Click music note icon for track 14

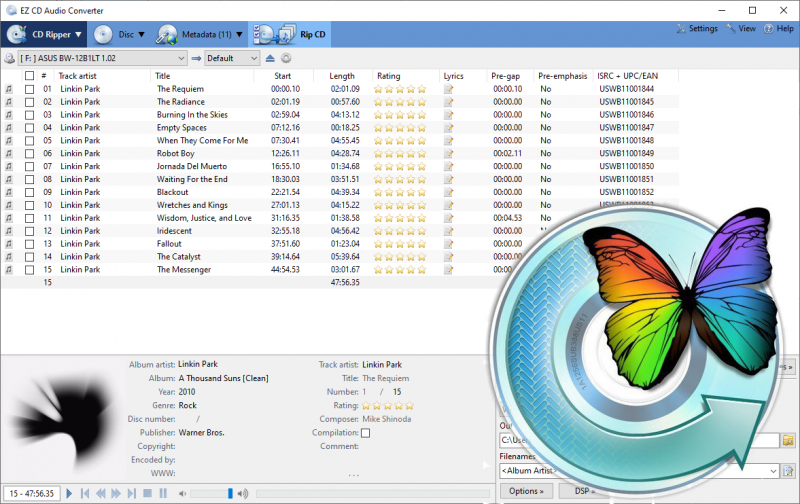[x=9, y=257]
